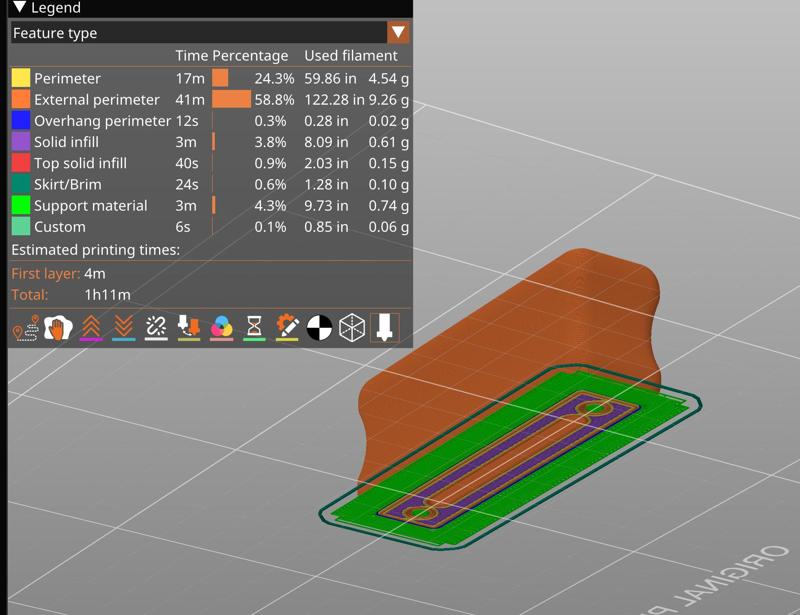Select the External perimeter row
The height and width of the screenshot is (615, 800).
pyautogui.click(x=96, y=100)
